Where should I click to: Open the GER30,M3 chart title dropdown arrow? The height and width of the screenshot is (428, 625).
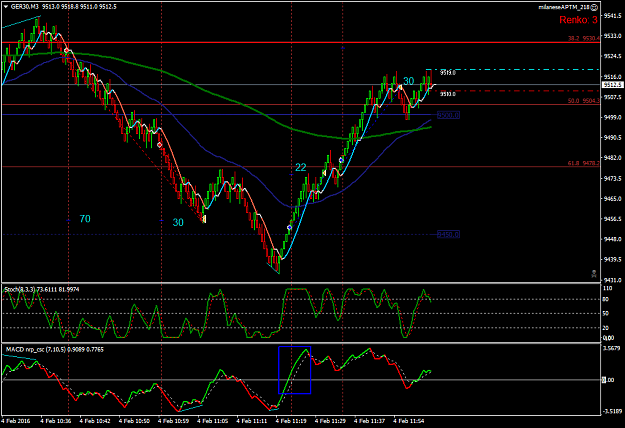point(6,6)
